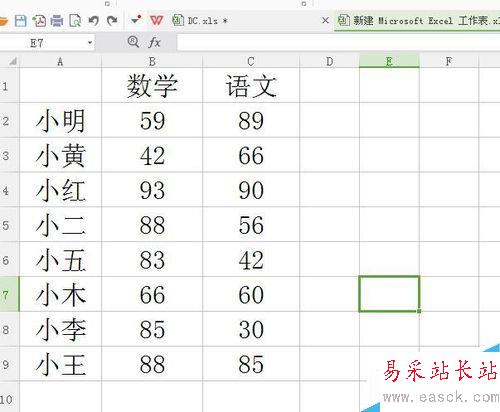Select row 2 header
Image resolution: width=500 pixels, height=412 pixels.
pyautogui.click(x=10, y=120)
